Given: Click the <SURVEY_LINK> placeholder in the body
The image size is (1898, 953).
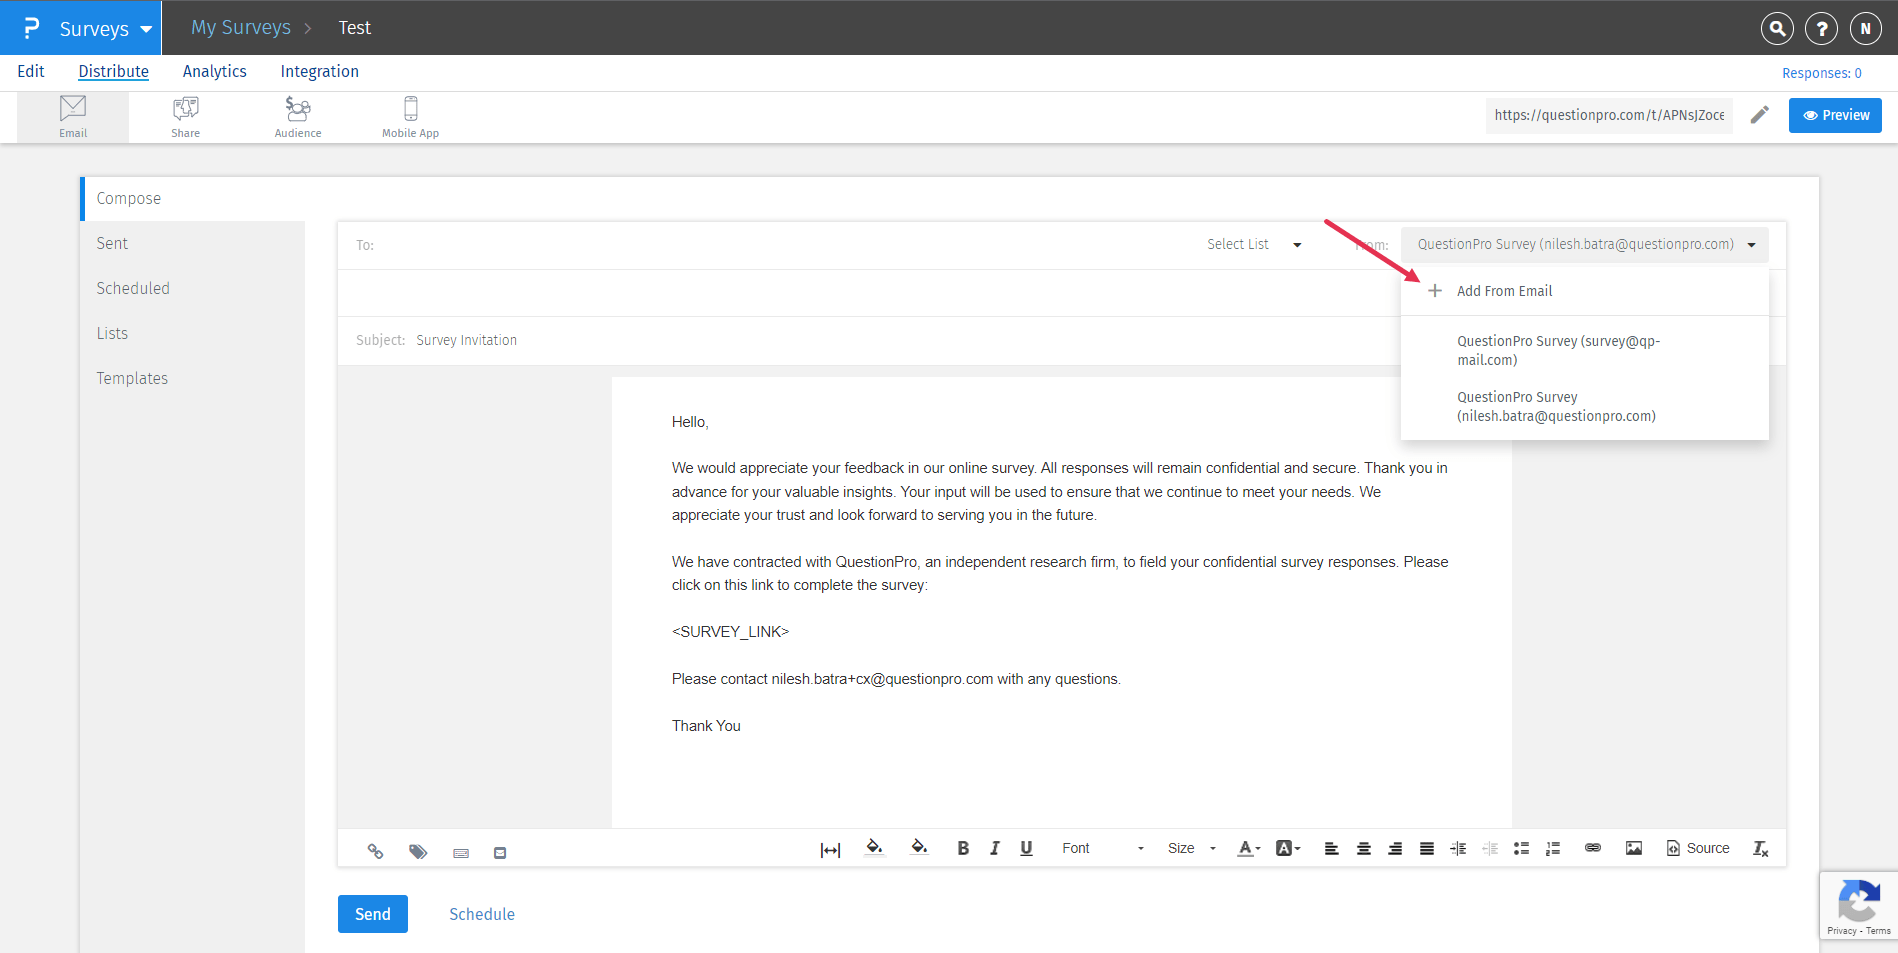Looking at the screenshot, I should pyautogui.click(x=730, y=632).
